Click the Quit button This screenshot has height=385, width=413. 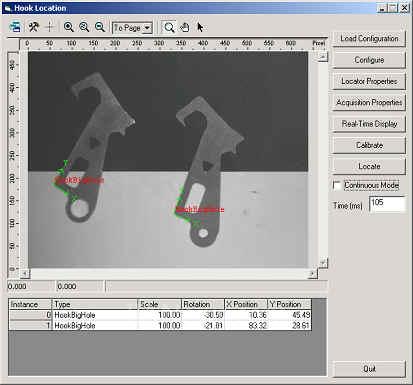369,369
